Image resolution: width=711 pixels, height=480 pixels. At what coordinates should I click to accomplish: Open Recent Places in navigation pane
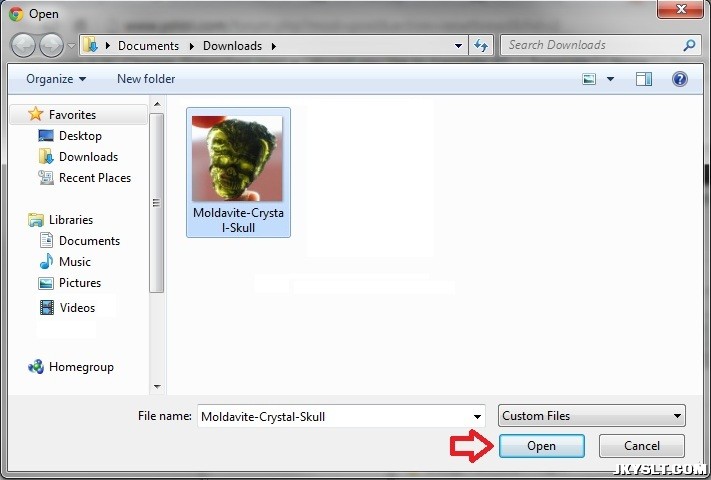95,178
